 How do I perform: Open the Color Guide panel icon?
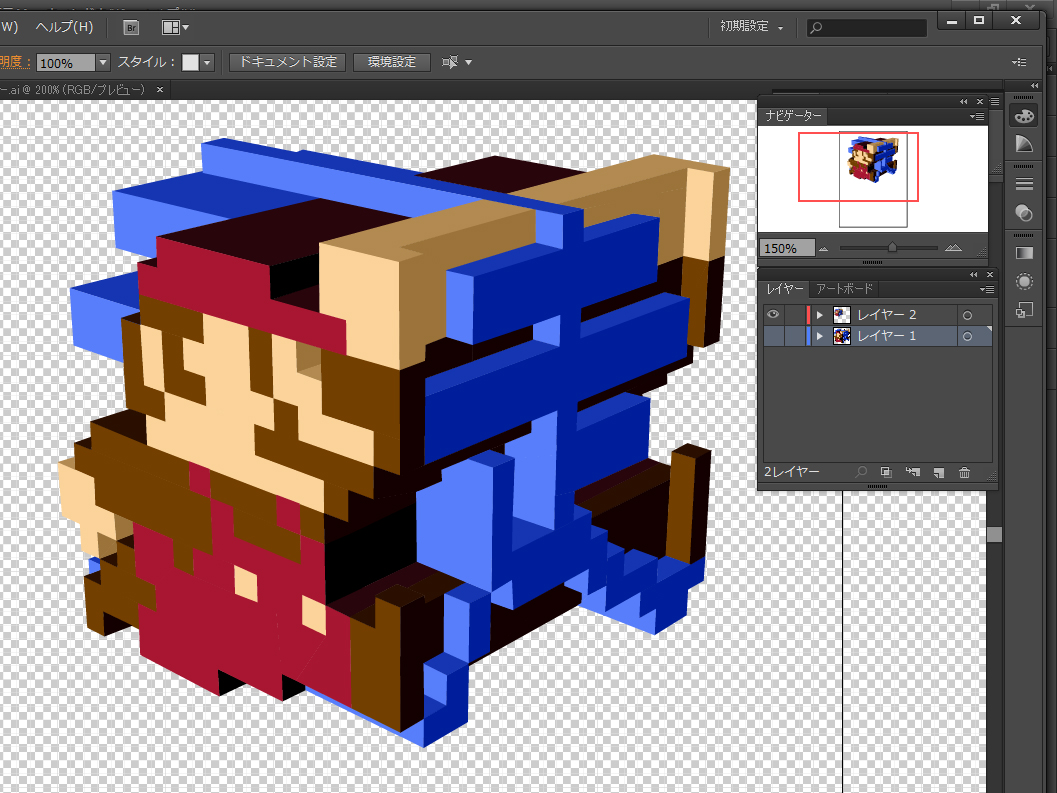point(1024,144)
